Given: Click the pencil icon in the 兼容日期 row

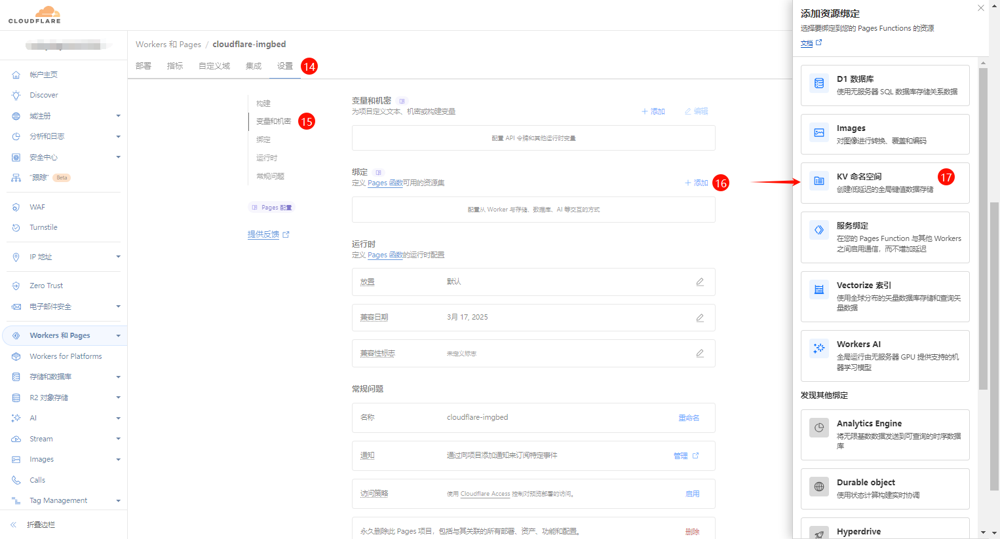Looking at the screenshot, I should (699, 318).
